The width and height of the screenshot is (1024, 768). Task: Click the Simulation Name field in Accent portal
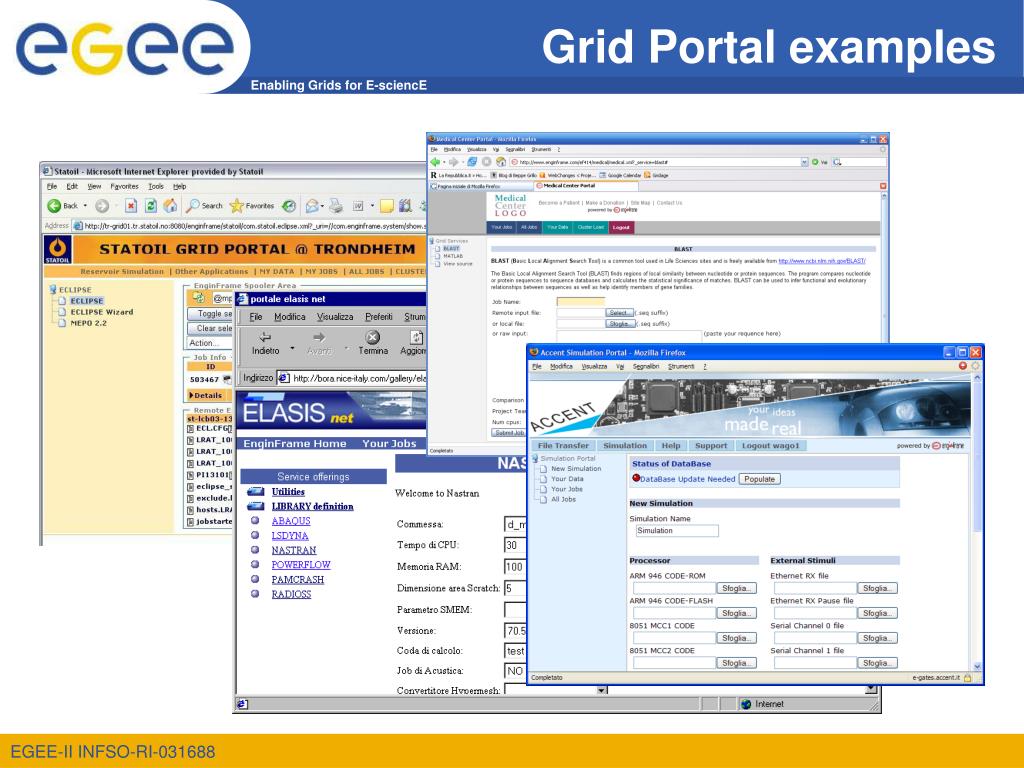pos(676,531)
